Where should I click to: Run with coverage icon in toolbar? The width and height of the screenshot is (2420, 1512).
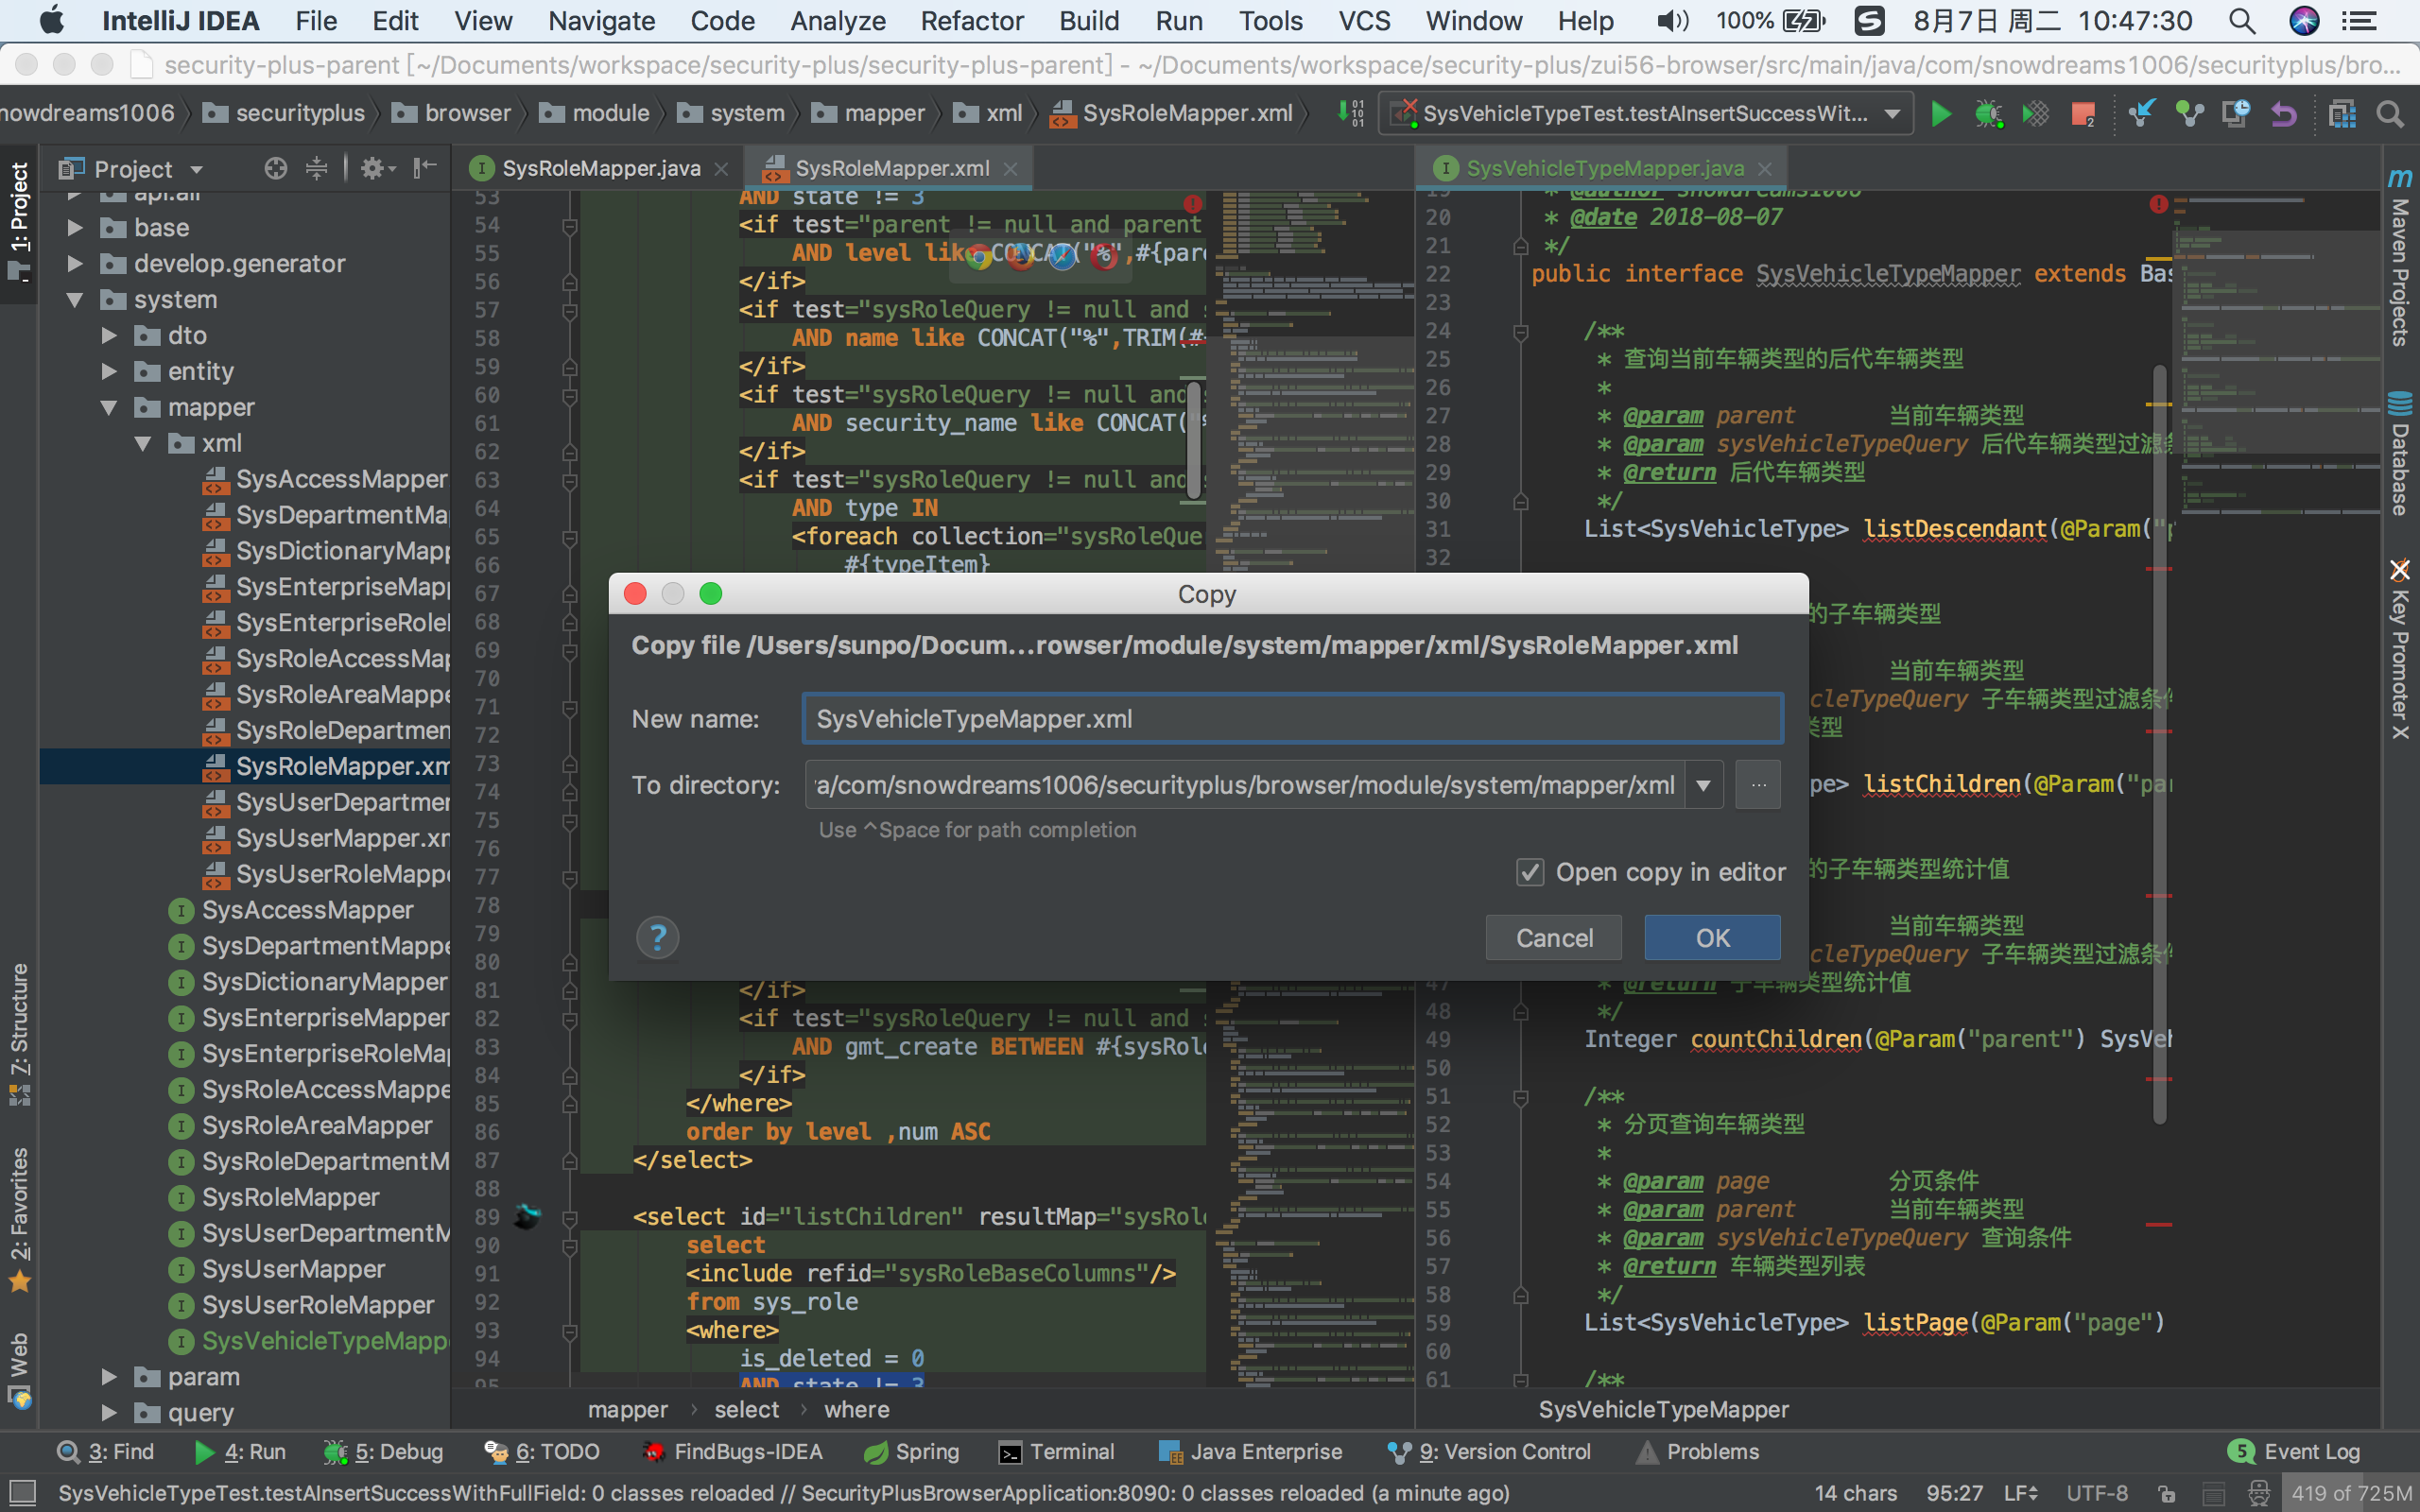click(2035, 114)
